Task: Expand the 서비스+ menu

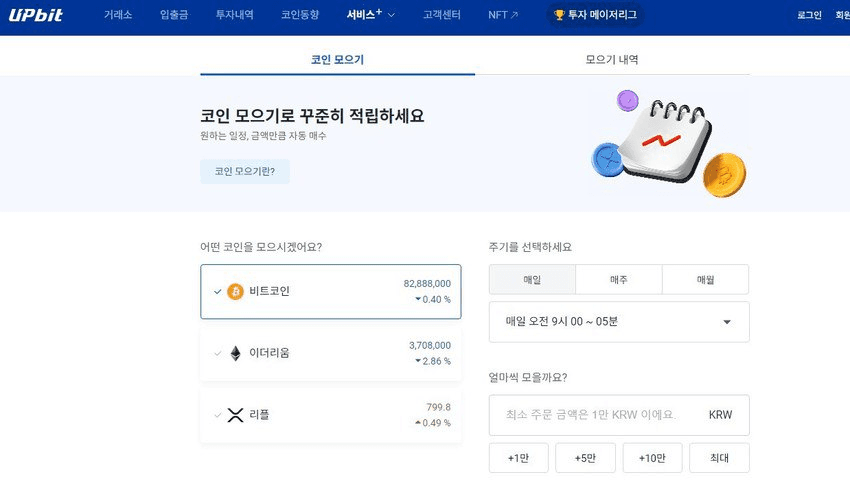Action: pyautogui.click(x=371, y=15)
